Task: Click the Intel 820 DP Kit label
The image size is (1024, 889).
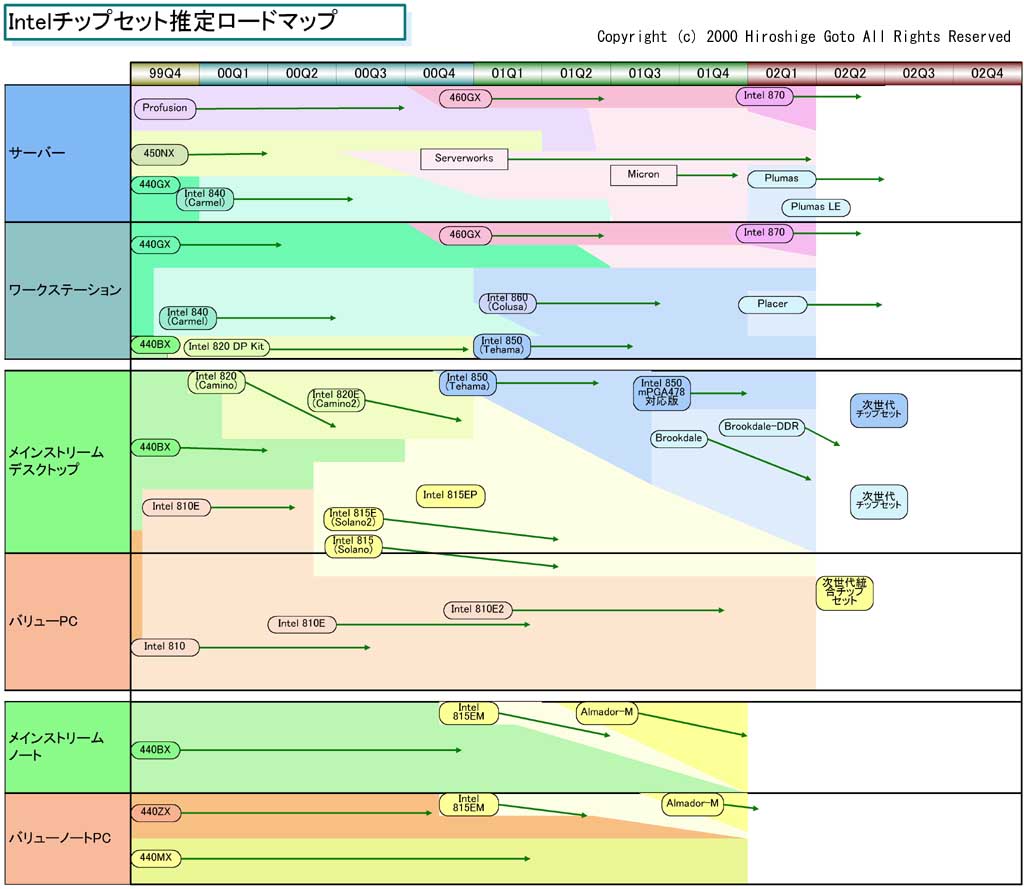Action: (227, 347)
